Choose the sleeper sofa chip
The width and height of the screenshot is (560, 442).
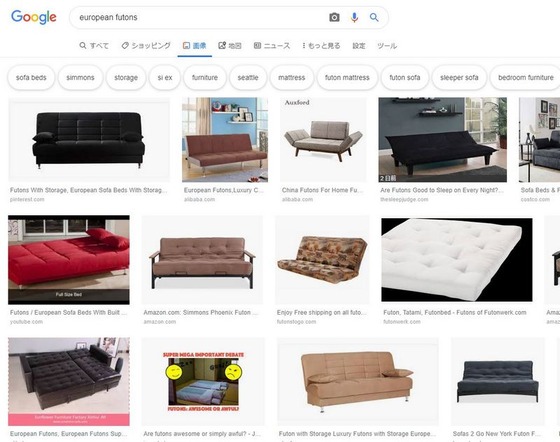[459, 77]
